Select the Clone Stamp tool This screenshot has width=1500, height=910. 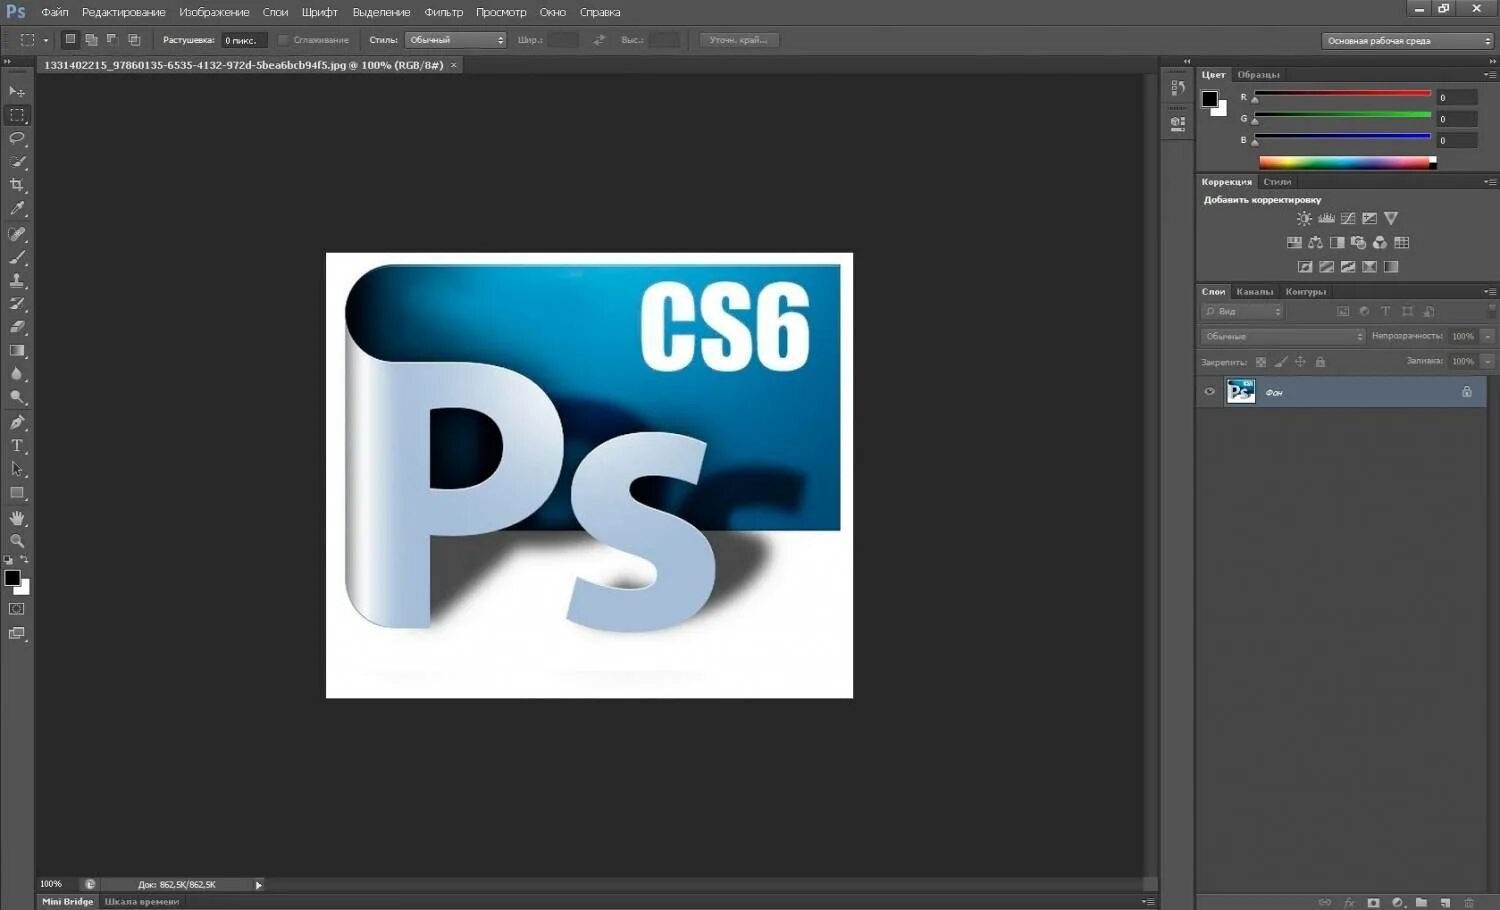17,281
